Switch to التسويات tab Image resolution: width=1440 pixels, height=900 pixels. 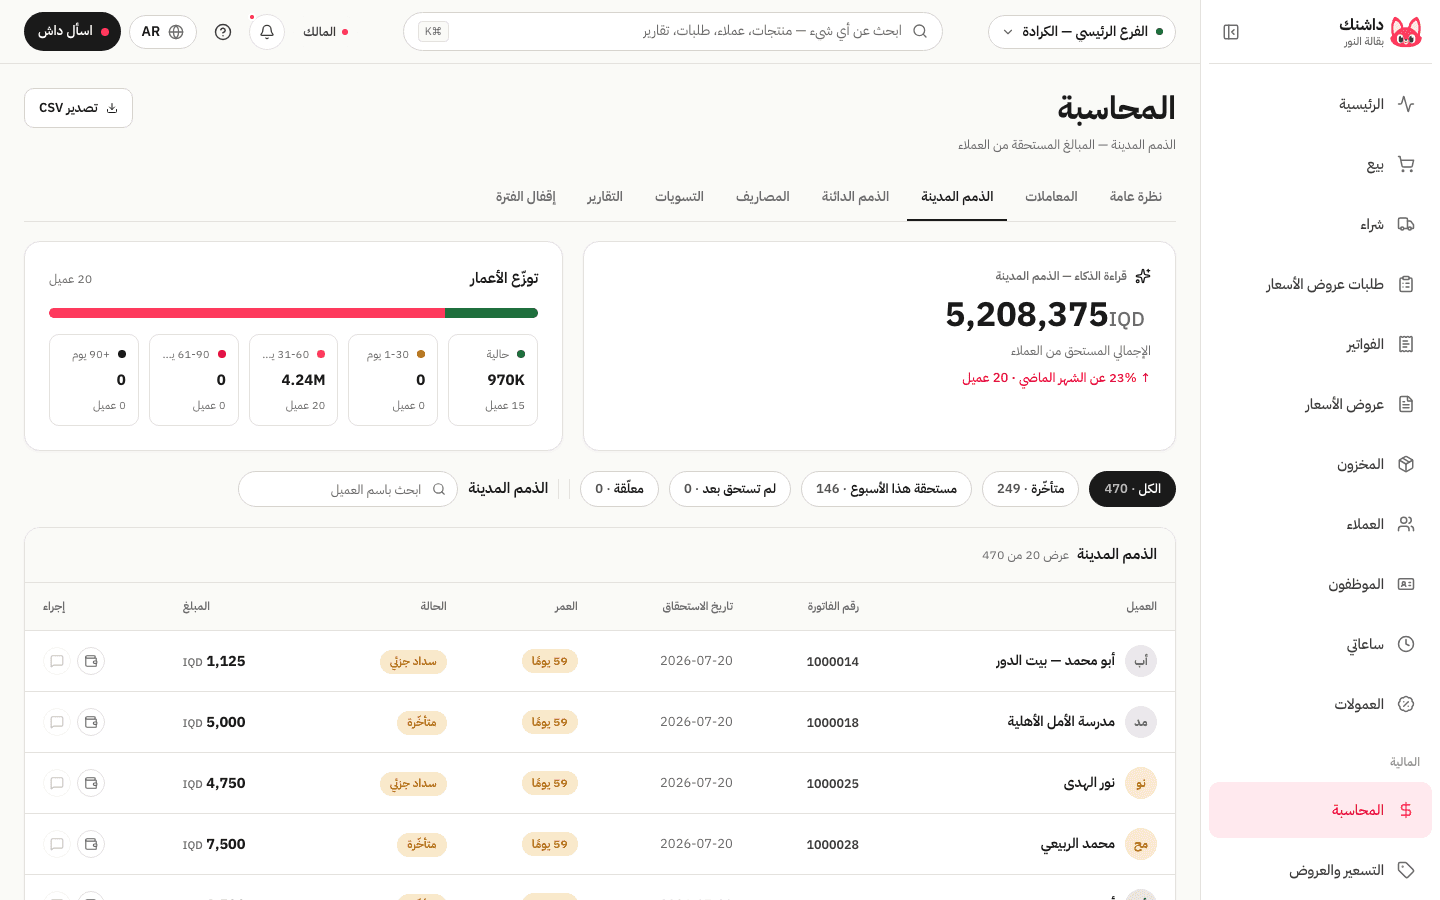[x=679, y=197]
